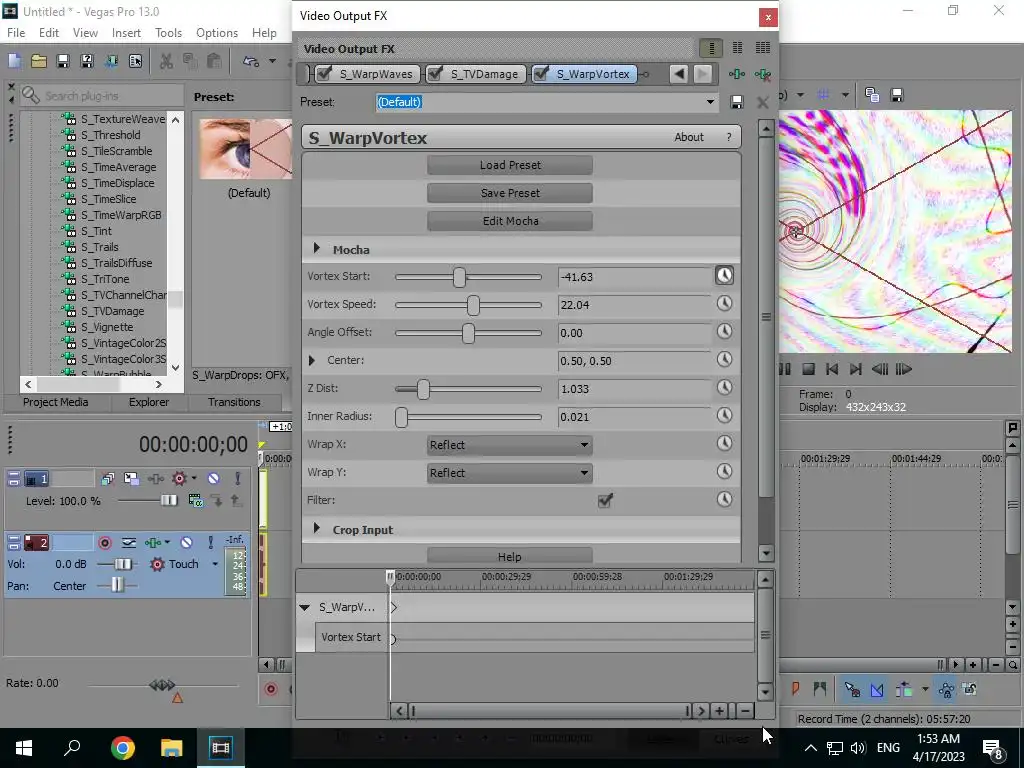Uncheck the Filter checkbox

(605, 501)
